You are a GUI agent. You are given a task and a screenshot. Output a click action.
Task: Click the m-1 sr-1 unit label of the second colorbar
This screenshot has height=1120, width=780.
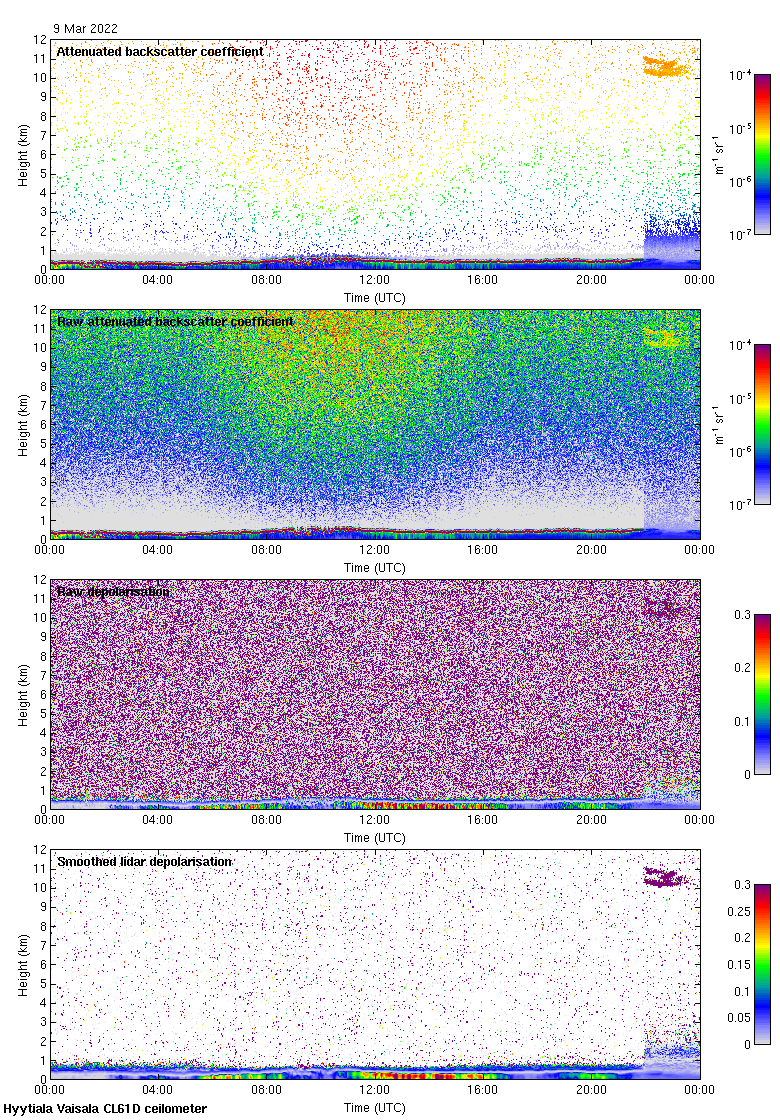[719, 424]
